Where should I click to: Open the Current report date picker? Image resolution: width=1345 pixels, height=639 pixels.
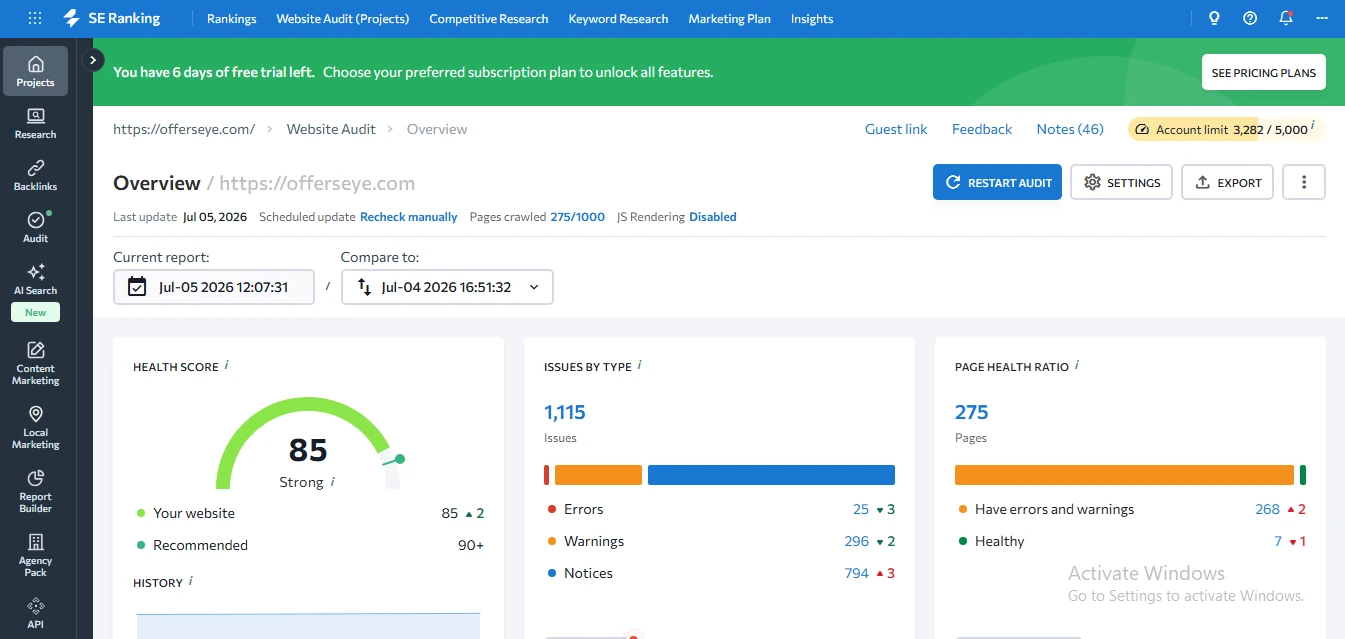pos(214,287)
